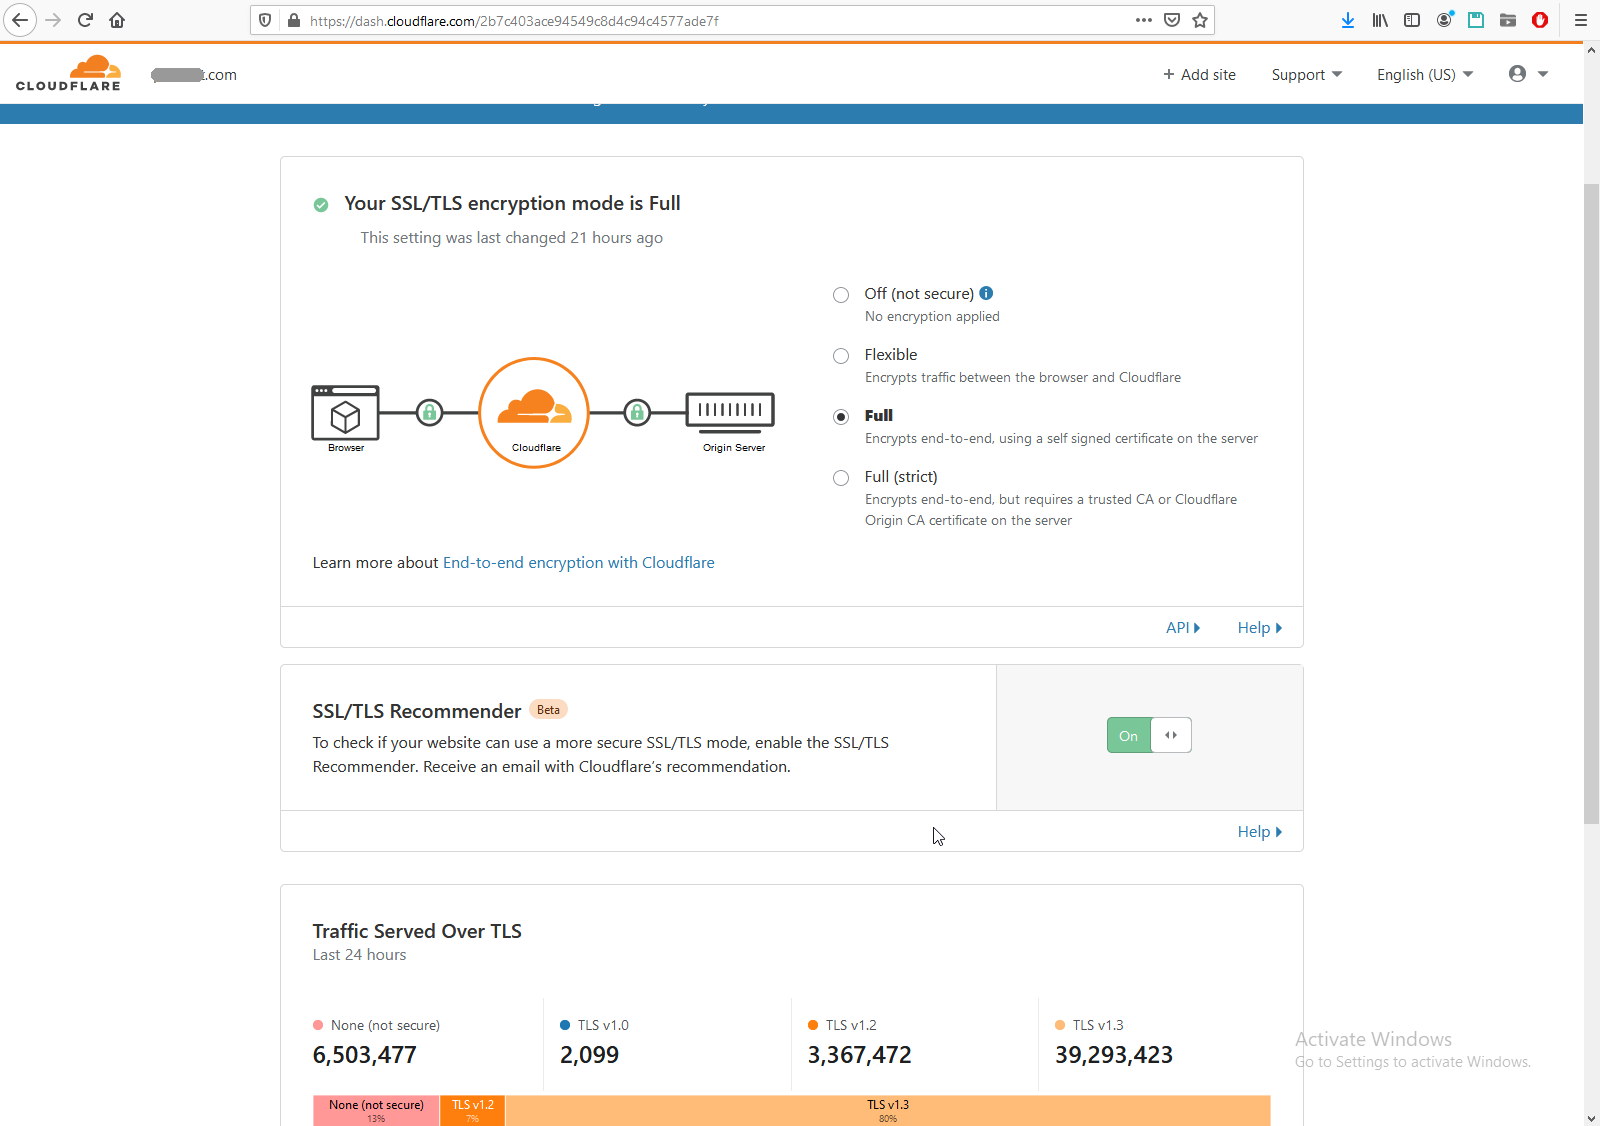Screen dimensions: 1600x1126
Task: Go to the browser home page icon
Action: 117,20
